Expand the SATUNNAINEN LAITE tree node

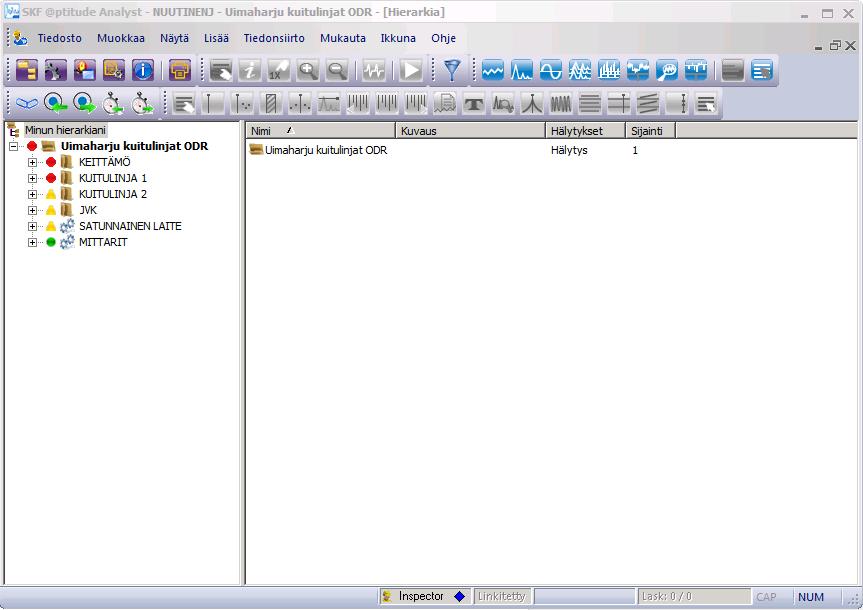tap(32, 226)
